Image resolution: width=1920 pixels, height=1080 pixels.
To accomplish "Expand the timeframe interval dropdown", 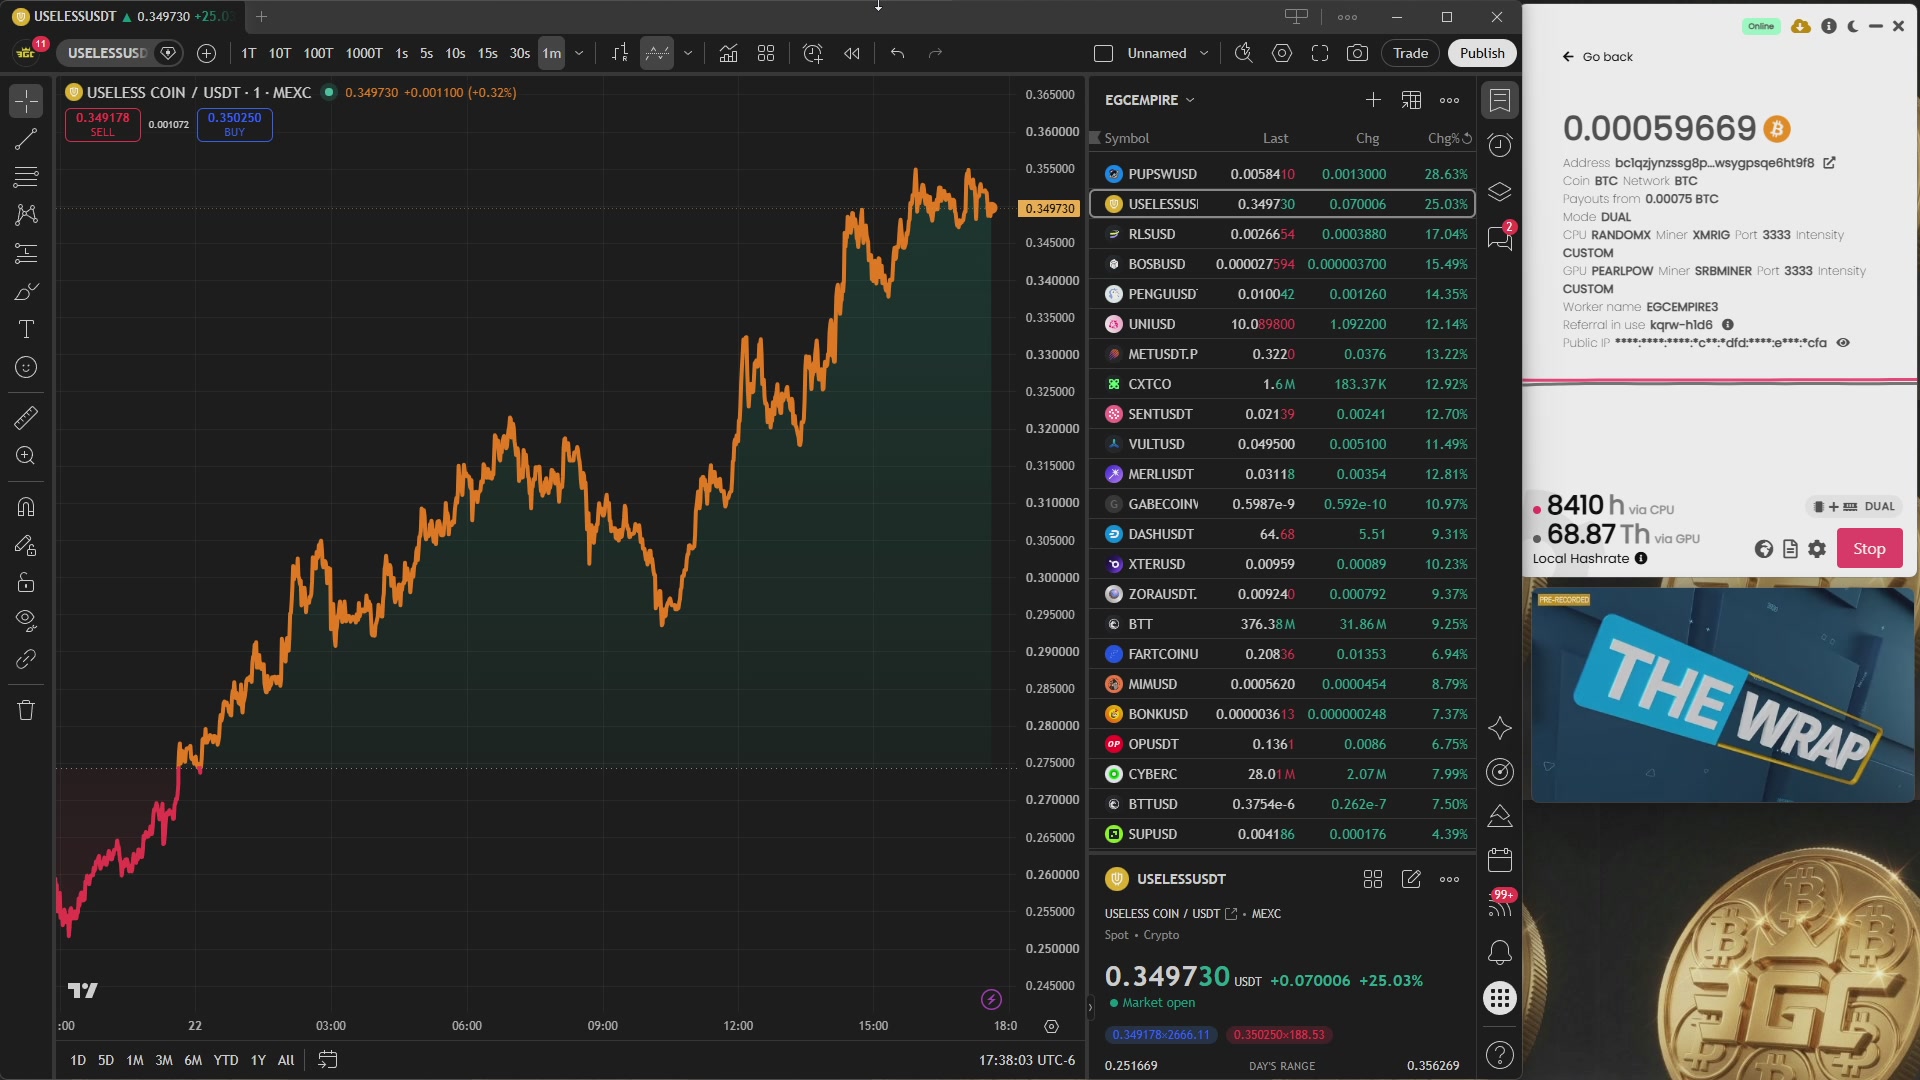I will click(x=579, y=53).
